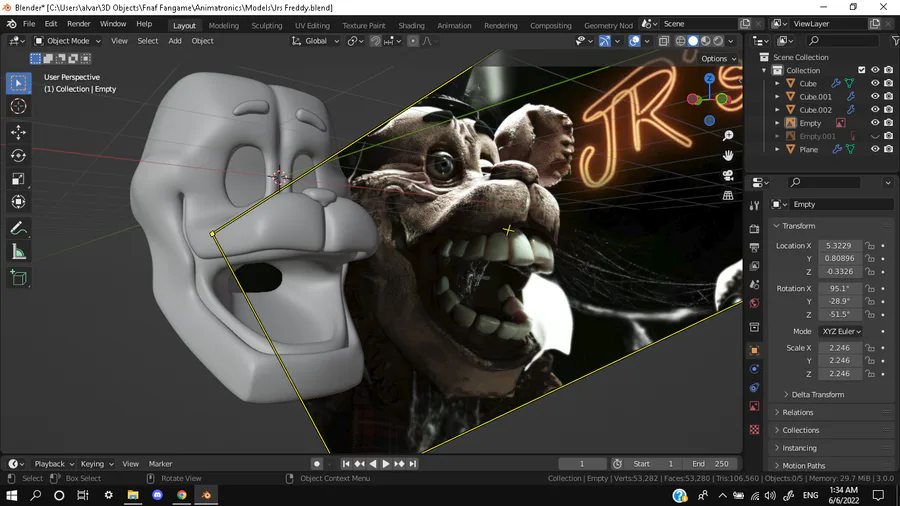This screenshot has height=506, width=900.
Task: Activate the Cursor tool
Action: coord(18,106)
